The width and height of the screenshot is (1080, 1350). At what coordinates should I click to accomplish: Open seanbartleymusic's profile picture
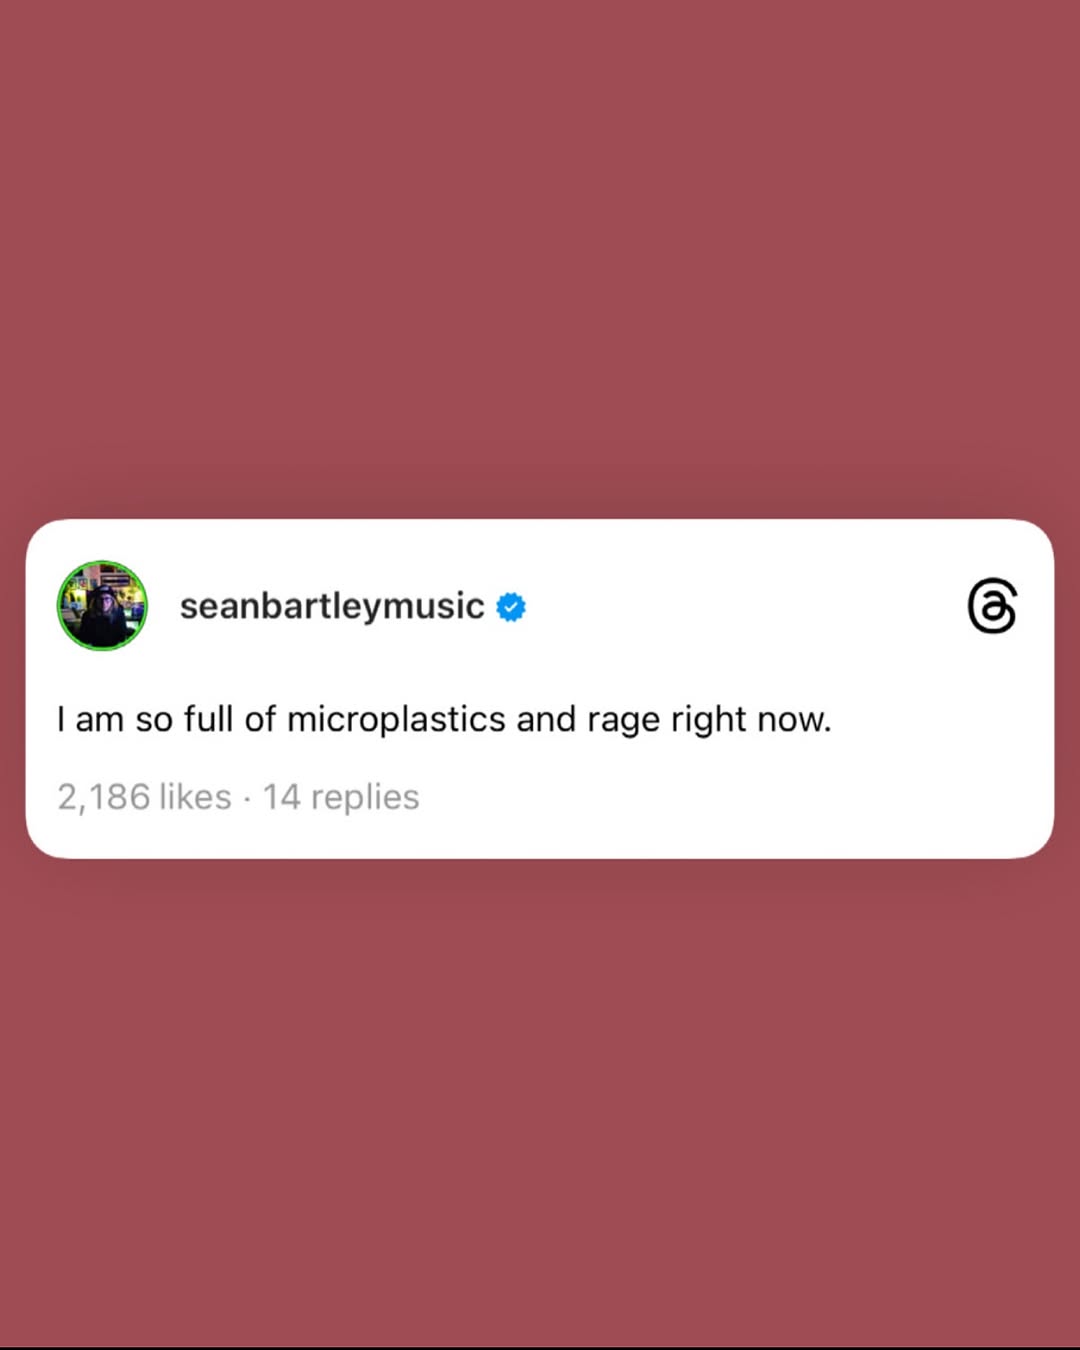click(102, 606)
